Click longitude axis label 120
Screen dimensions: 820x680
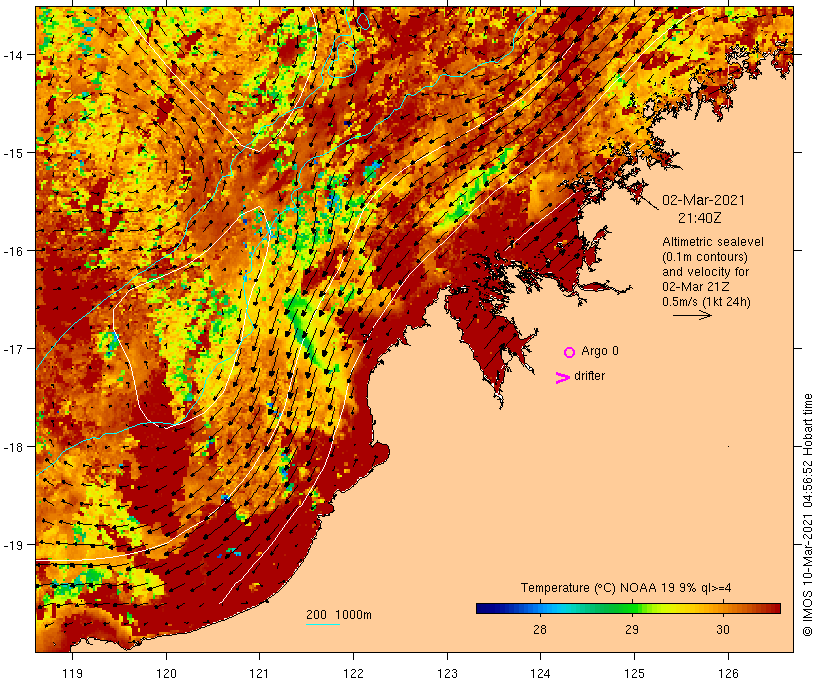click(166, 673)
